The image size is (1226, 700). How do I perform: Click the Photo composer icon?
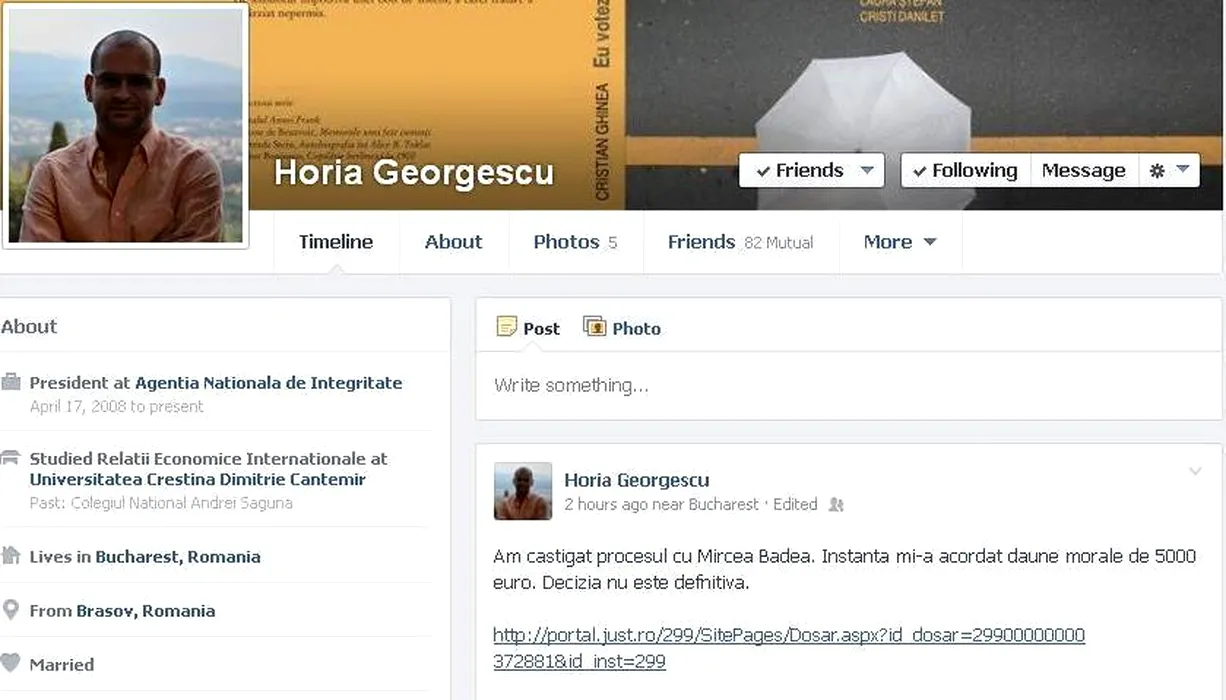[595, 327]
